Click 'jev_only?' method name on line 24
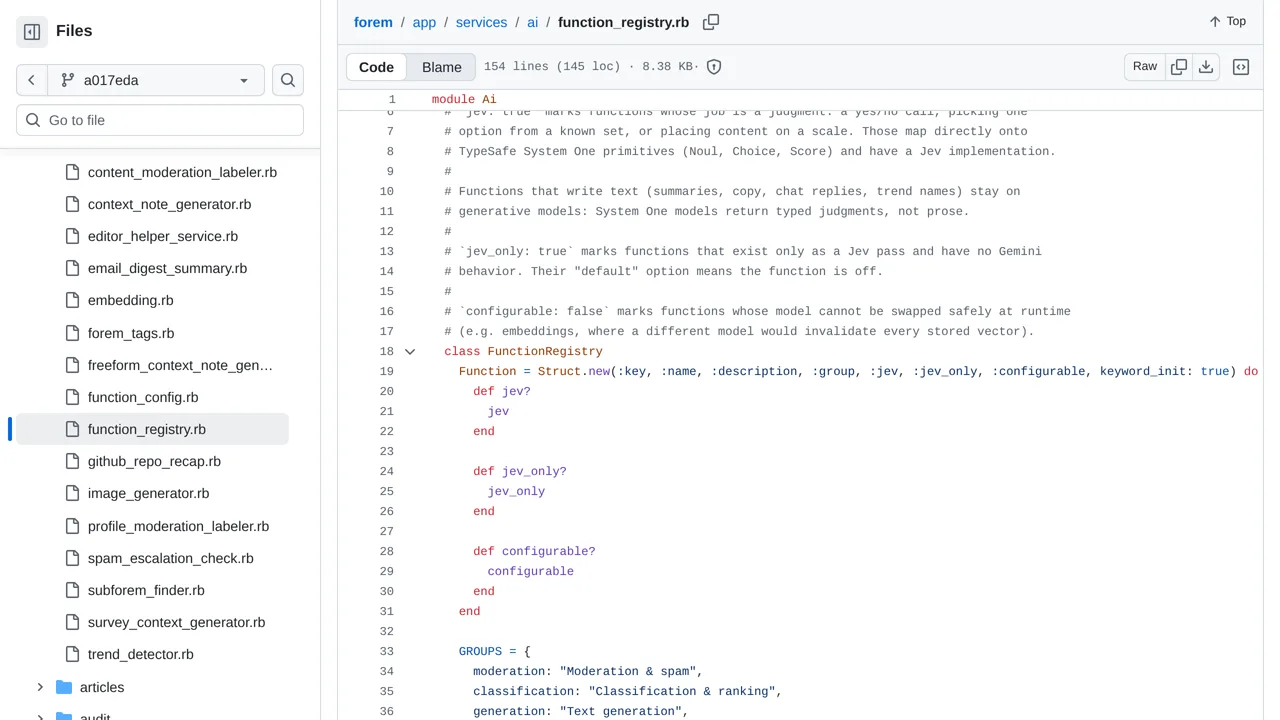The height and width of the screenshot is (720, 1280). (x=534, y=471)
